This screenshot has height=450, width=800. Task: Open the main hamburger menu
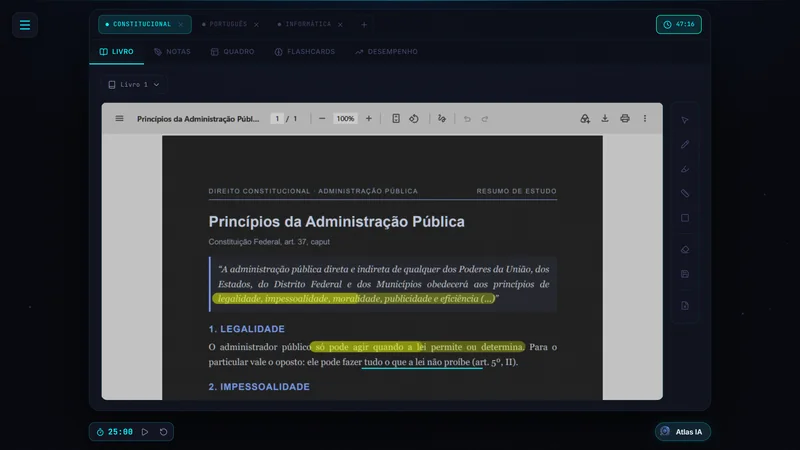24,24
